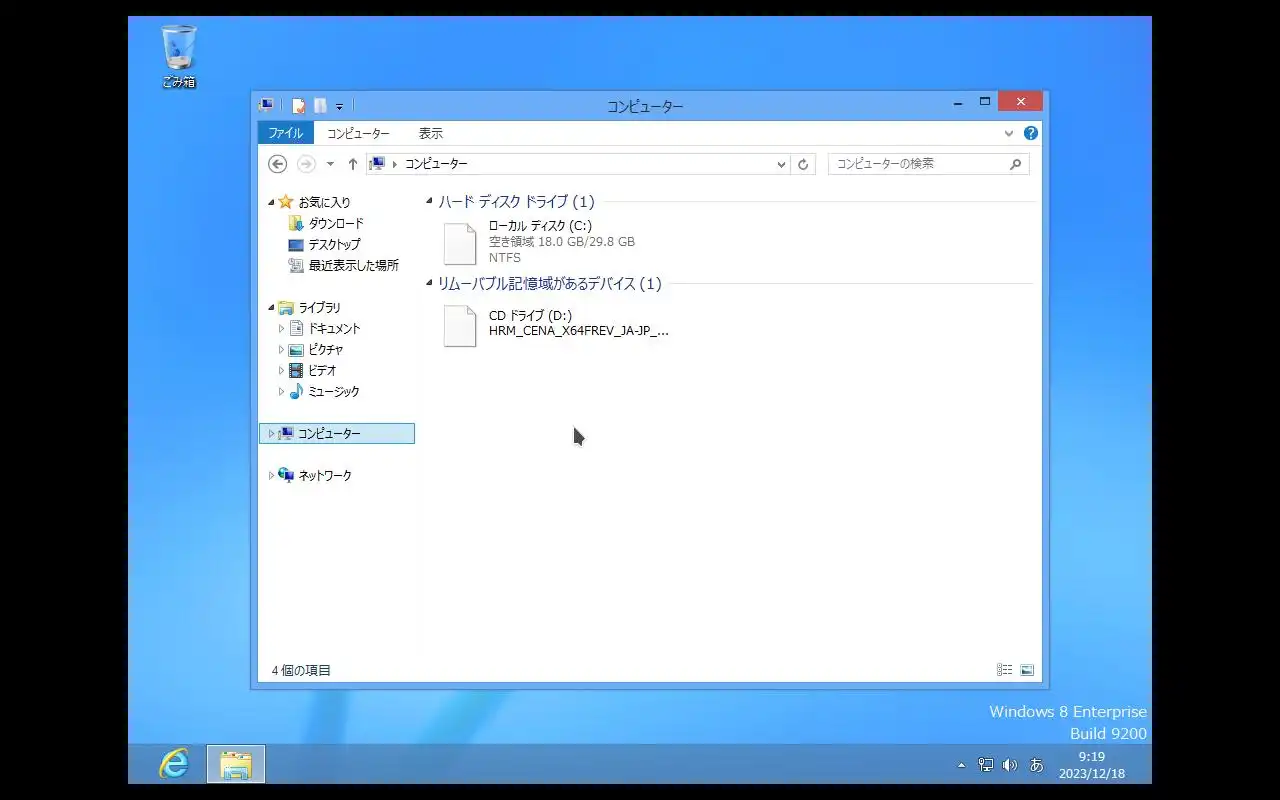Expand the ピクチャ library node
The image size is (1280, 800).
pyautogui.click(x=281, y=350)
